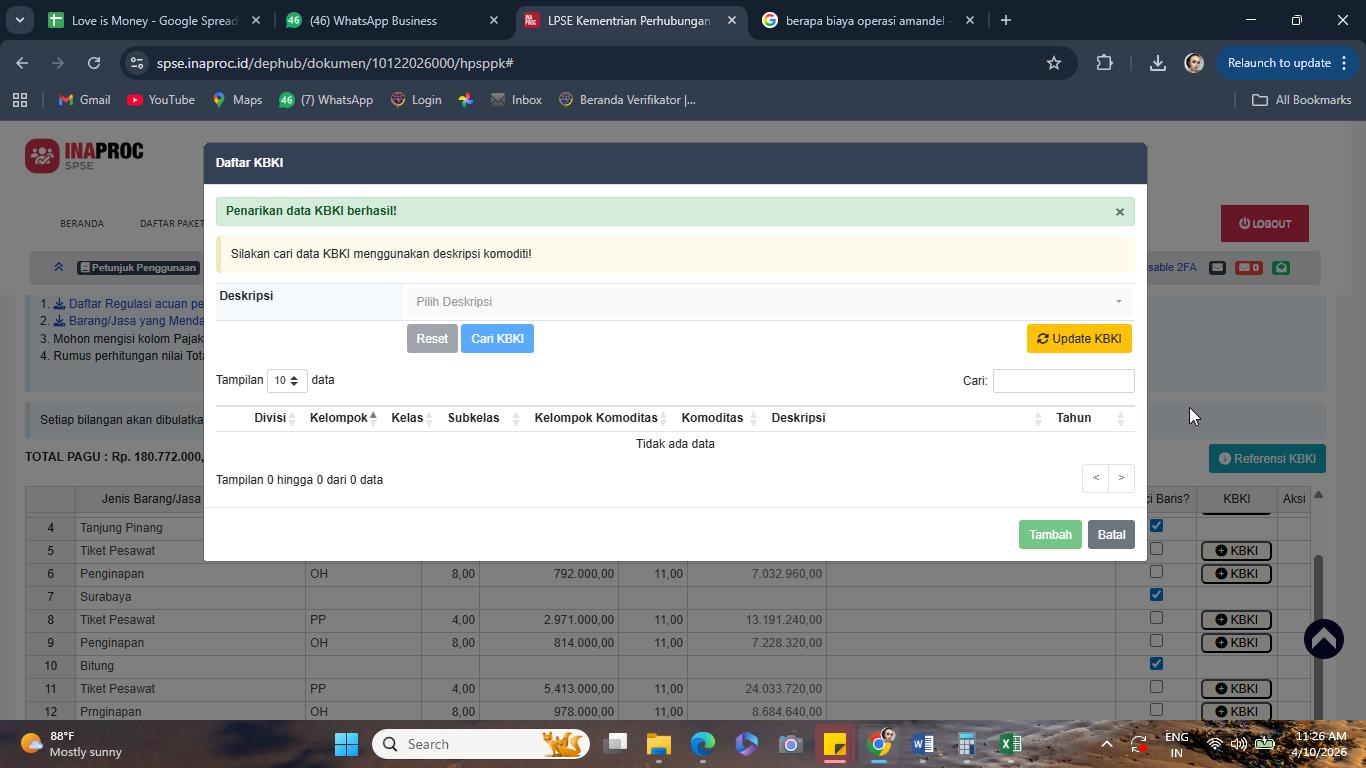1366x768 pixels.
Task: Toggle checkbox in Surabaya row
Action: click(x=1156, y=595)
